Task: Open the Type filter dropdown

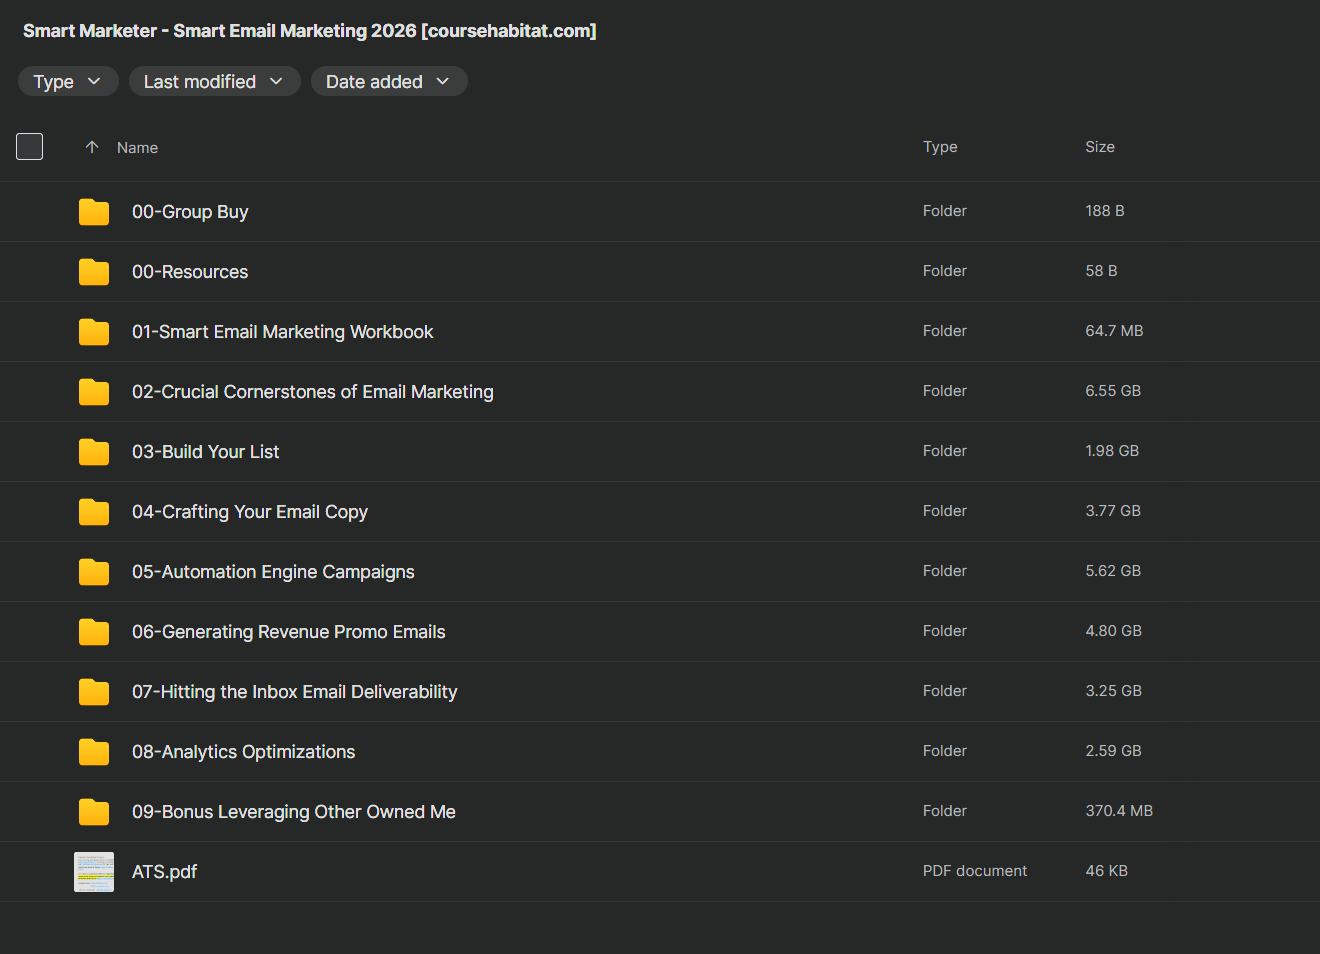Action: [68, 82]
